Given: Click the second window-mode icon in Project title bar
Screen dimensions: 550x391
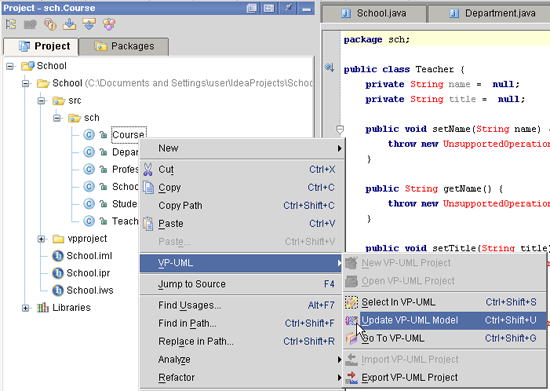Looking at the screenshot, I should pos(269,8).
